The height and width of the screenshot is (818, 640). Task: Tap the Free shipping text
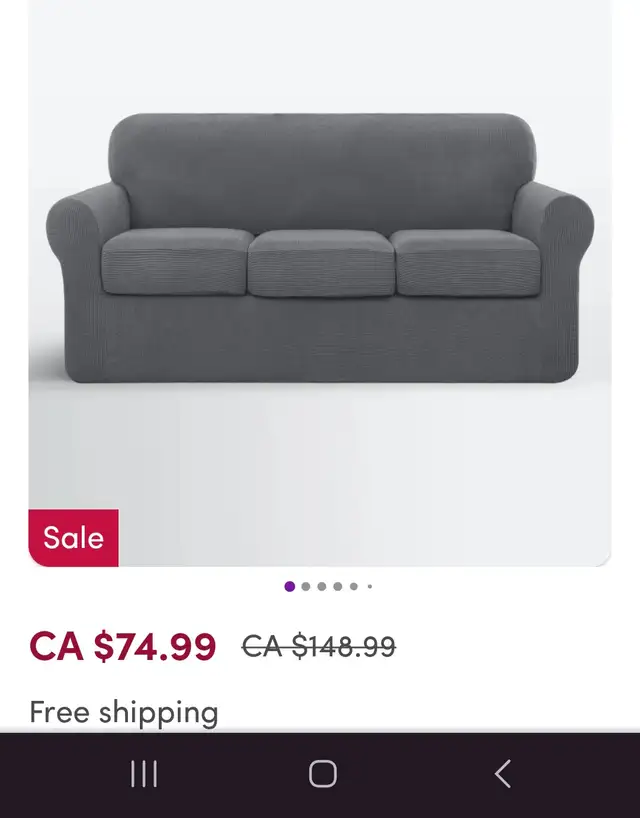pyautogui.click(x=124, y=713)
